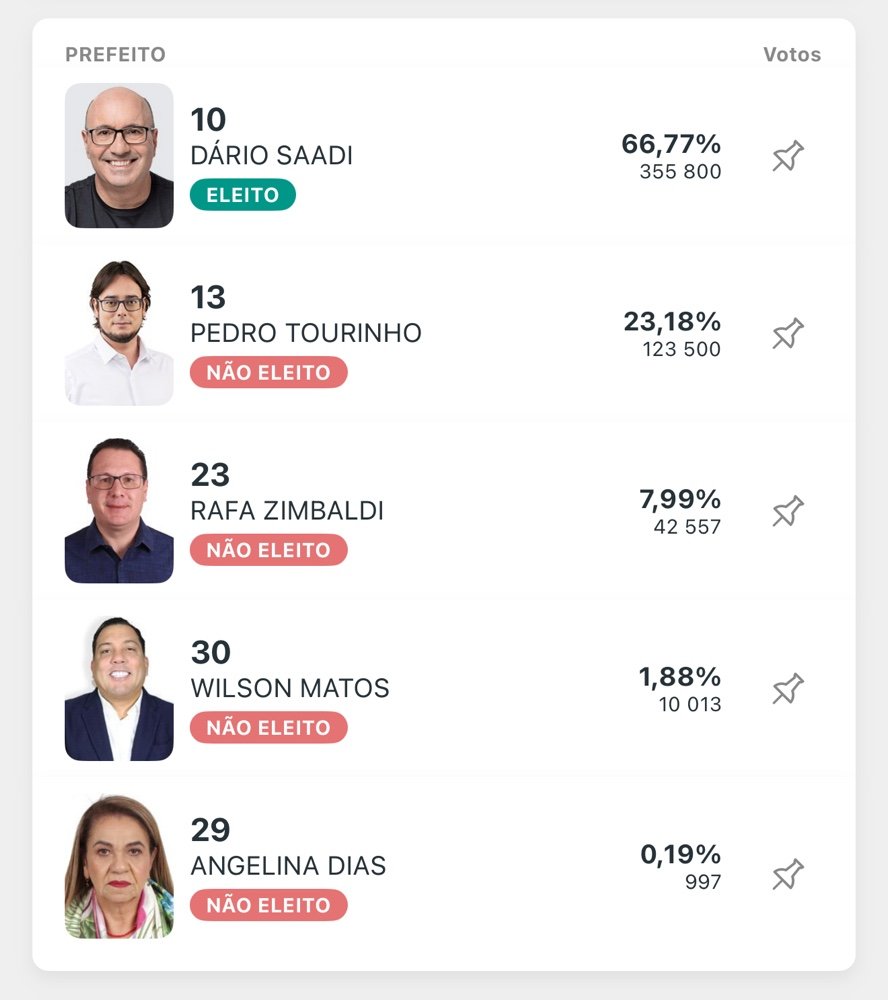
Task: Pin candidate Dário Saadi
Action: 788,156
